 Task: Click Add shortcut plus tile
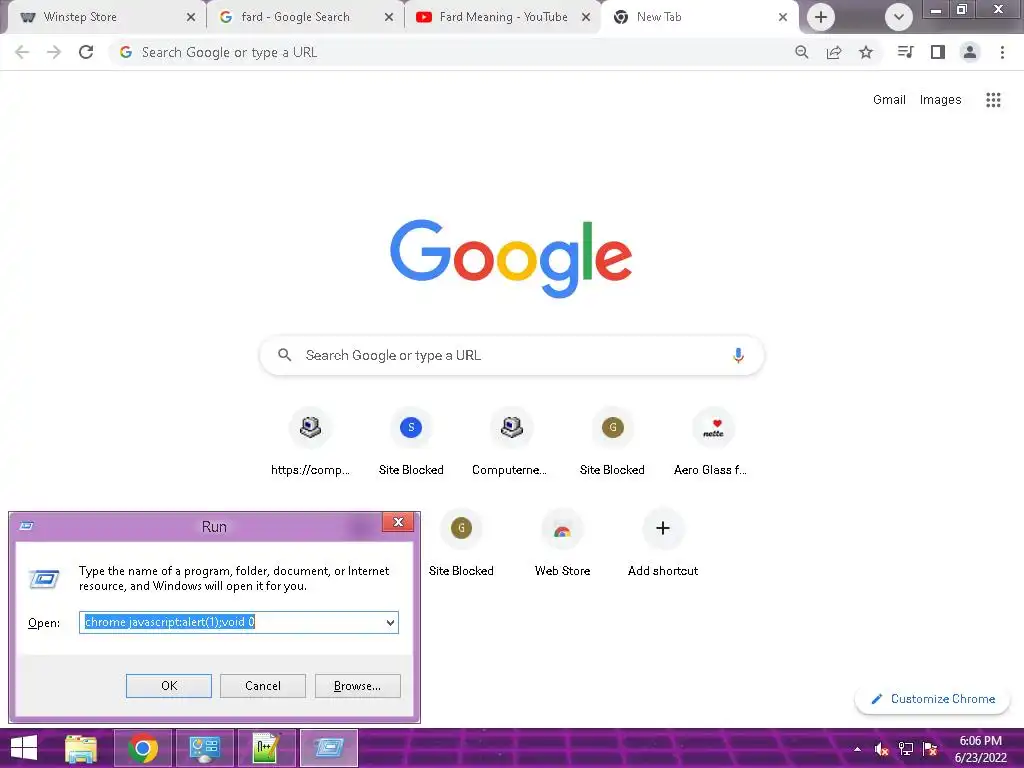coord(663,542)
